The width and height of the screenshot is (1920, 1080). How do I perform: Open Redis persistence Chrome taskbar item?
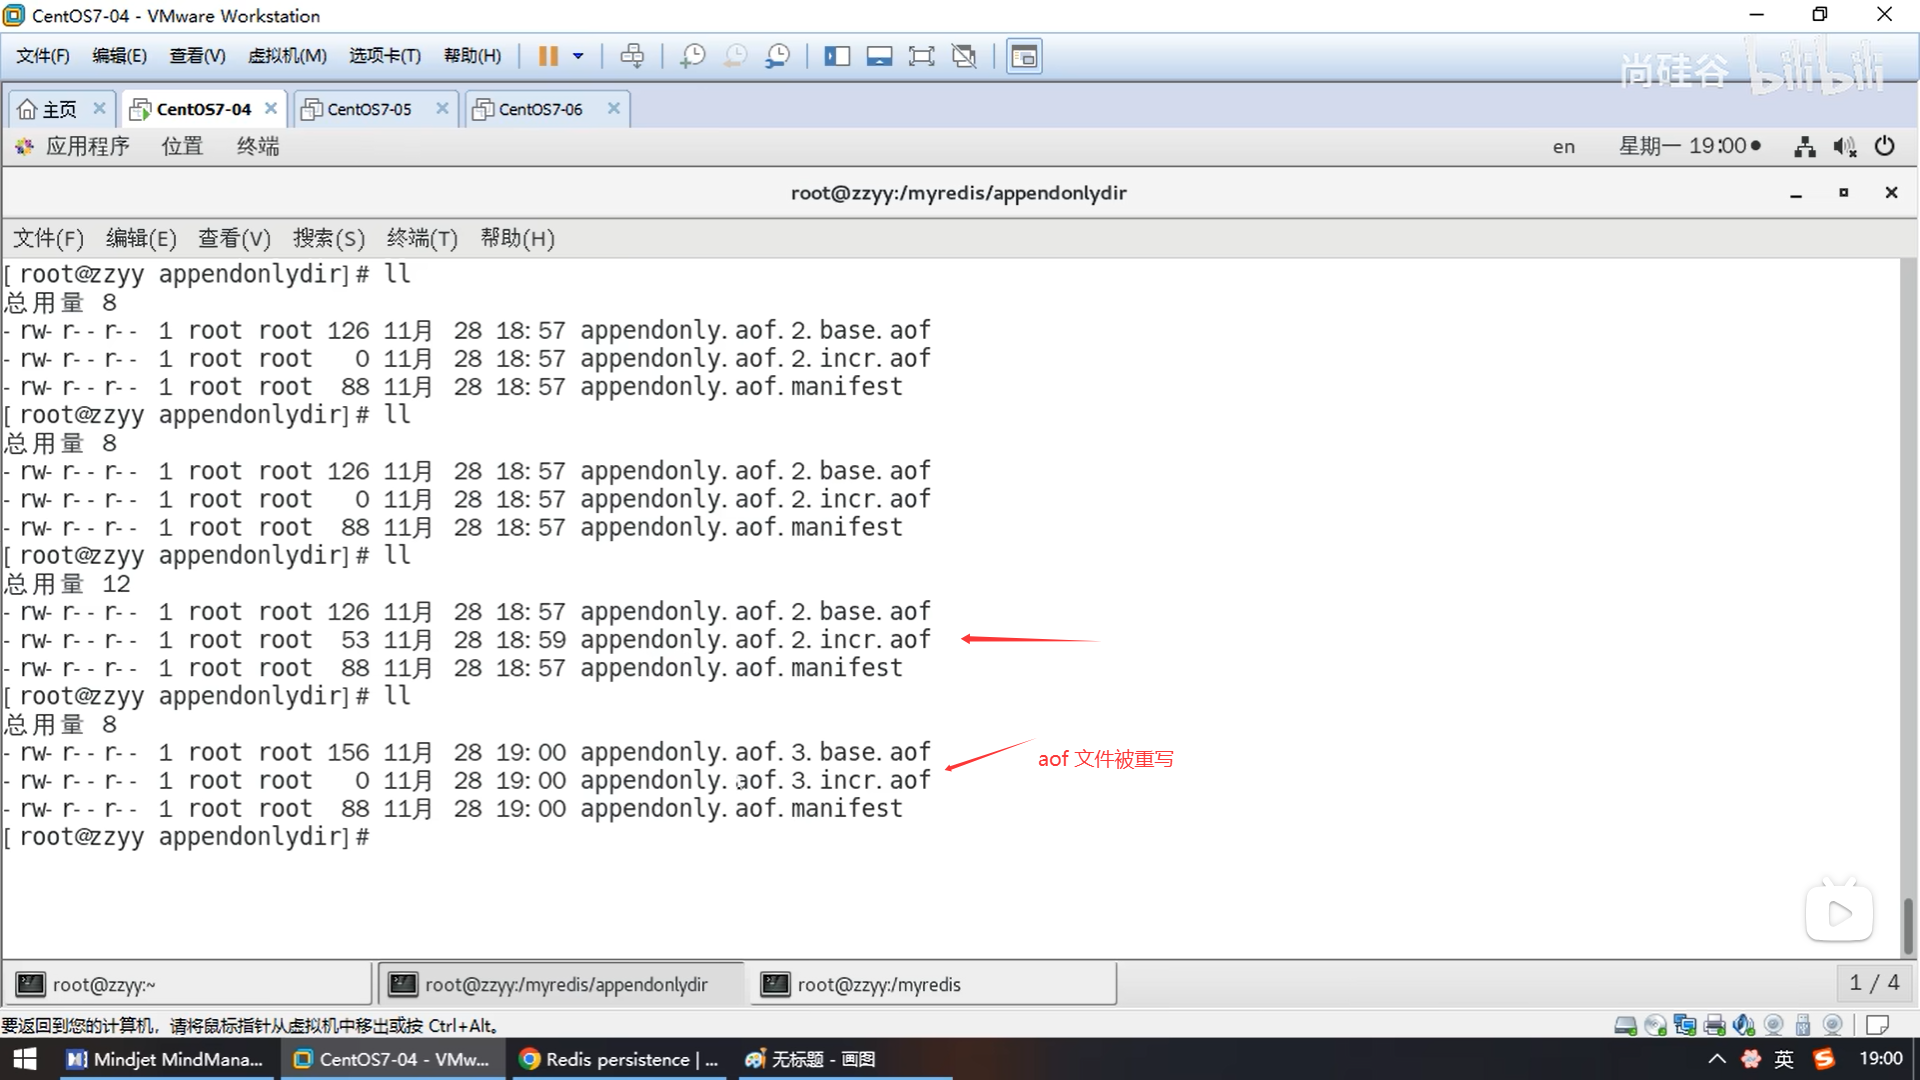click(620, 1059)
